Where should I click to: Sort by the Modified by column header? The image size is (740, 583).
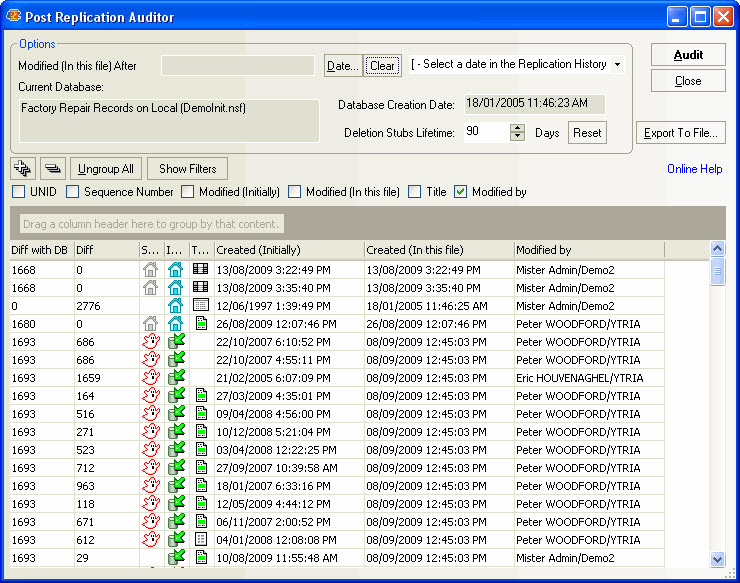pos(587,250)
